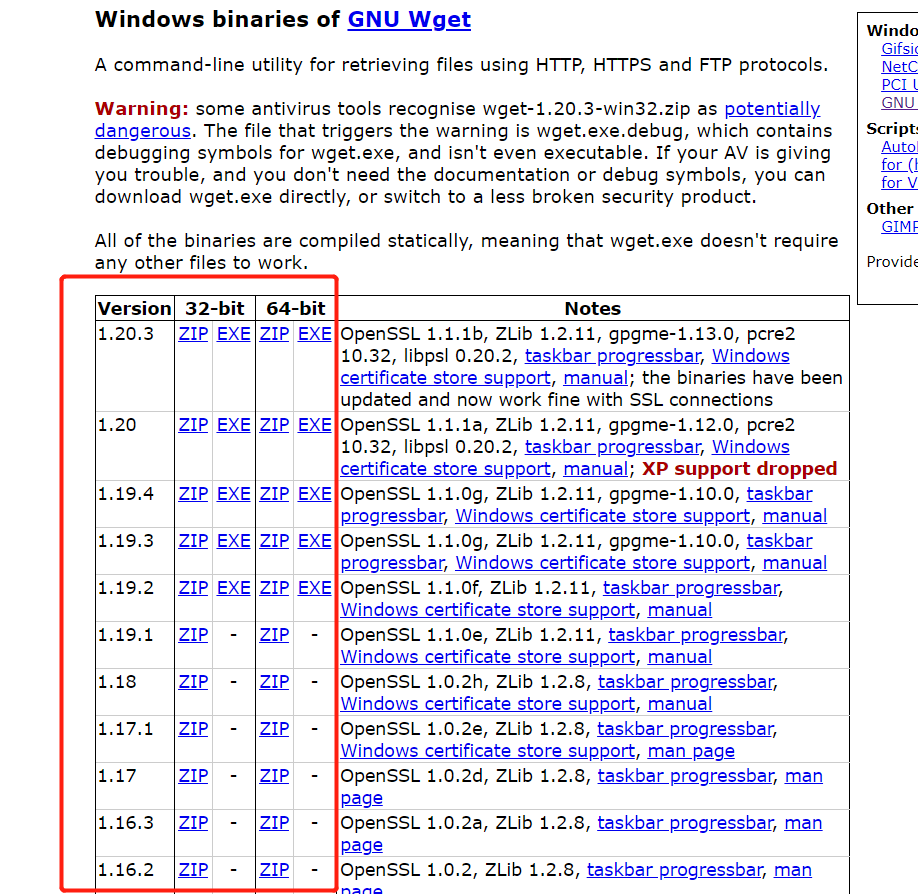This screenshot has width=918, height=894.
Task: Download 64-bit ZIP for version 1.19.4
Action: point(274,494)
